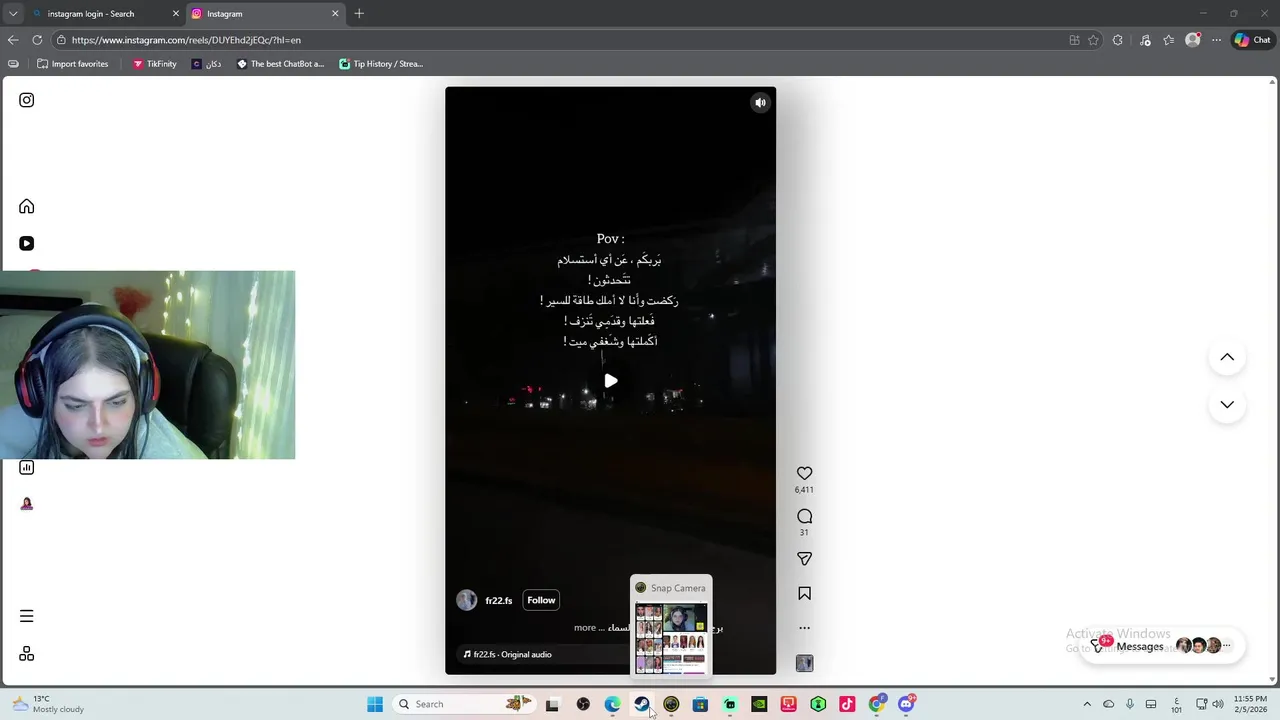Open profile avatar in Instagram sidebar
The width and height of the screenshot is (1280, 720).
(27, 503)
